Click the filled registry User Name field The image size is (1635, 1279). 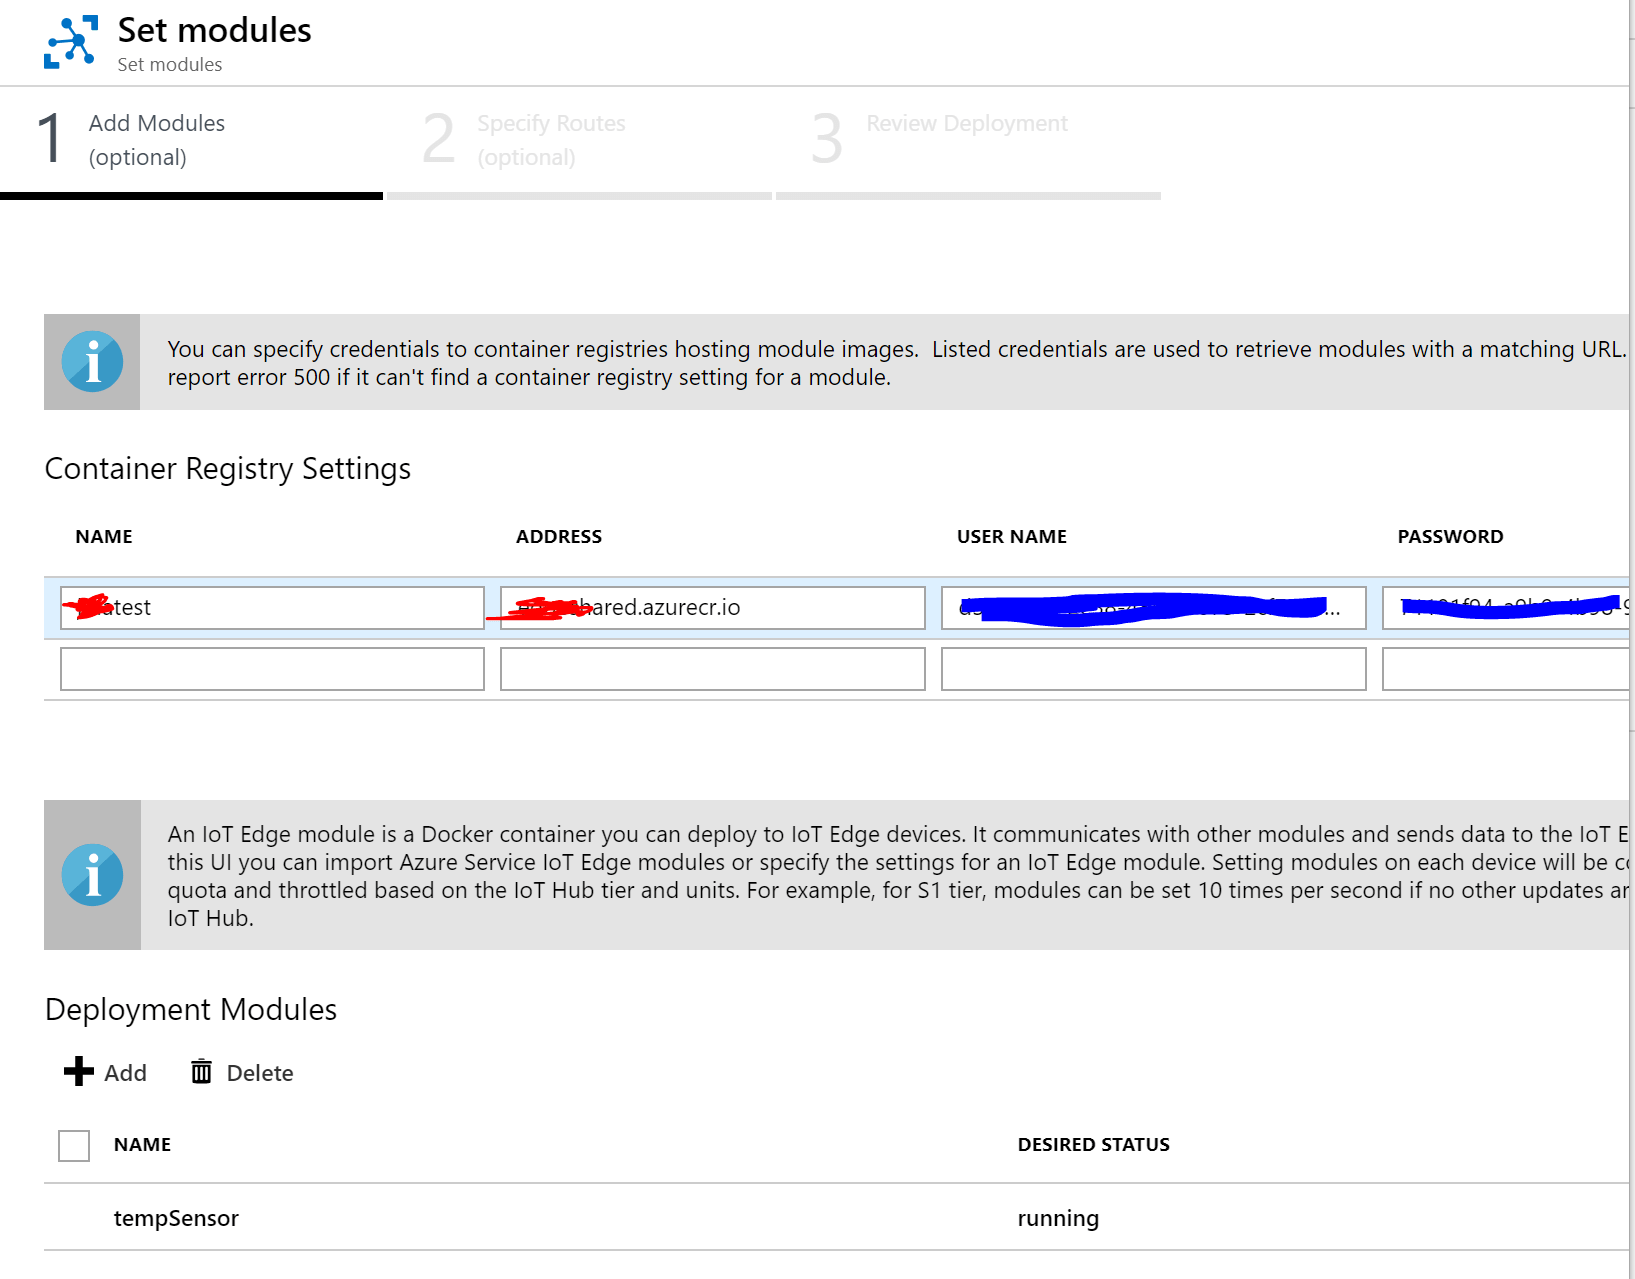click(x=1154, y=608)
